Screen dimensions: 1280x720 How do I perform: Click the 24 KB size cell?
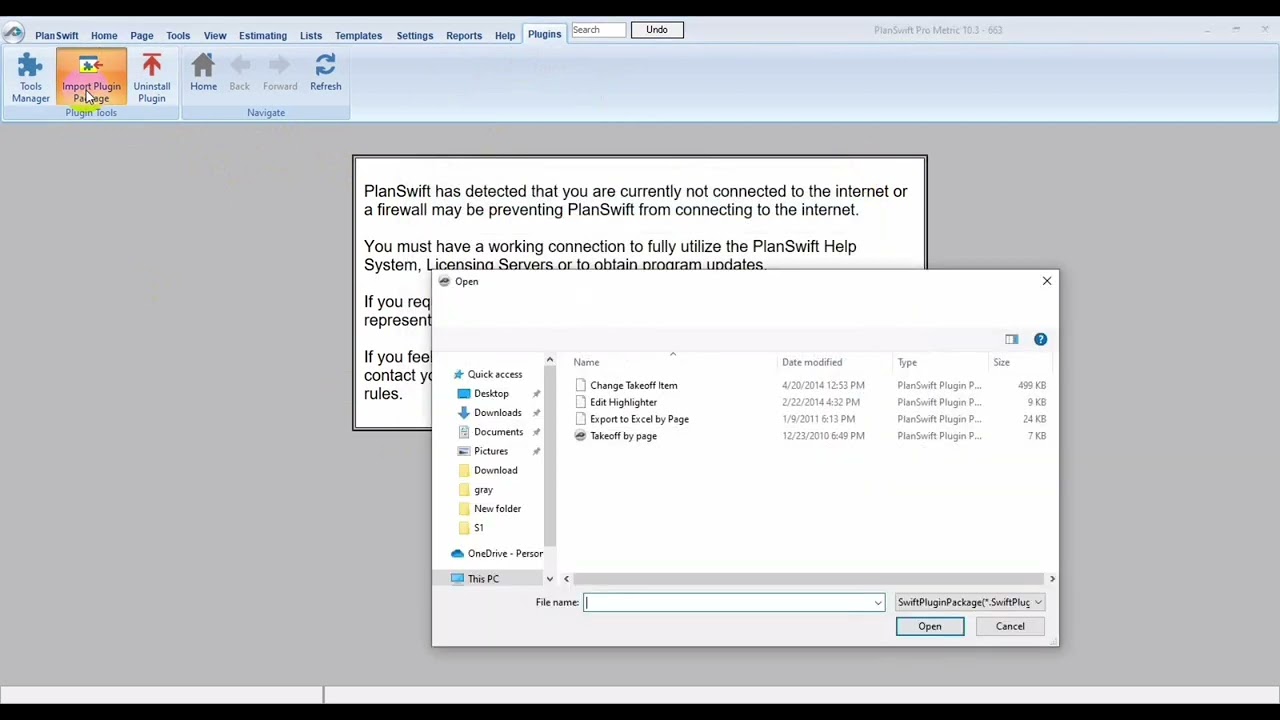coord(1034,419)
